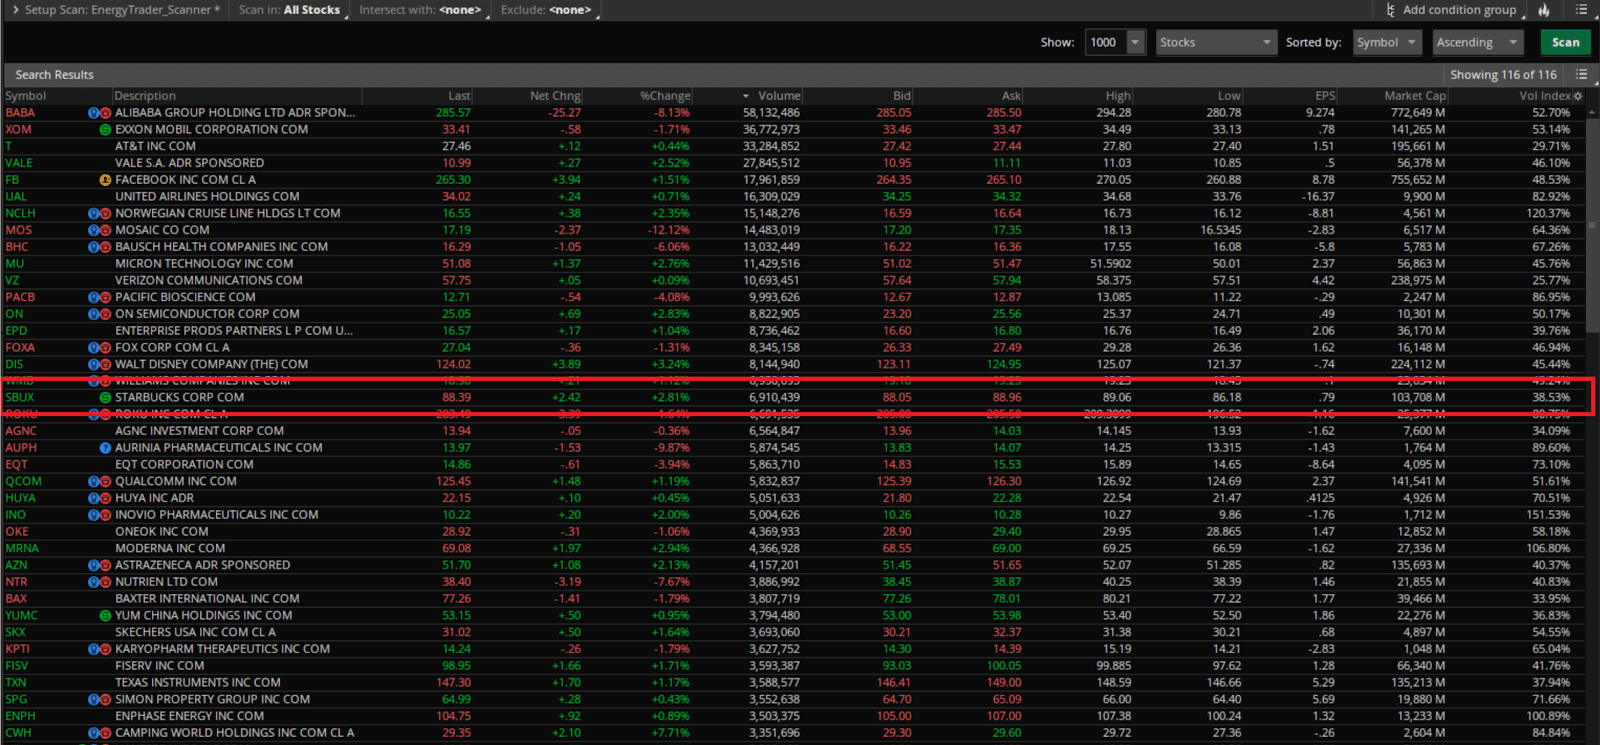This screenshot has height=745, width=1600.
Task: Sort by the Net Chng column header
Action: coord(555,96)
